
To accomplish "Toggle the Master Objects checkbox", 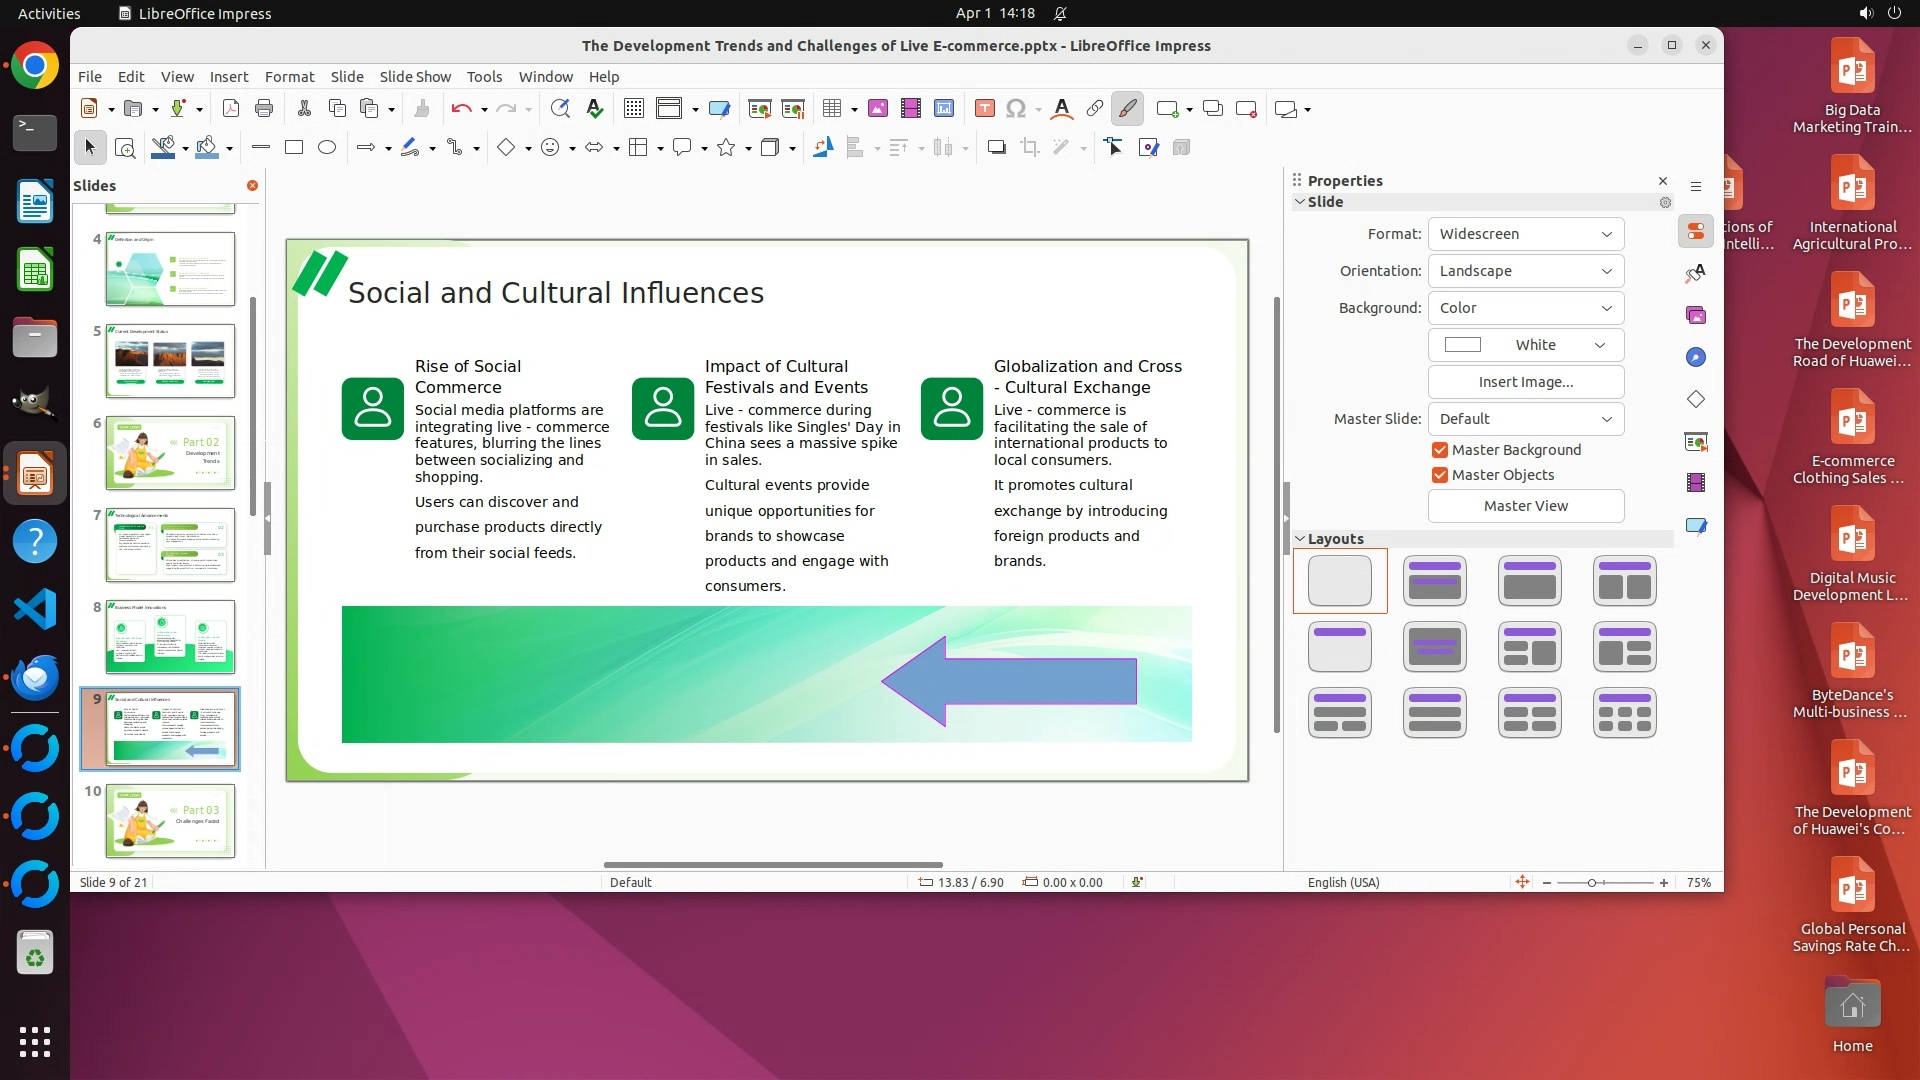I will [x=1440, y=475].
